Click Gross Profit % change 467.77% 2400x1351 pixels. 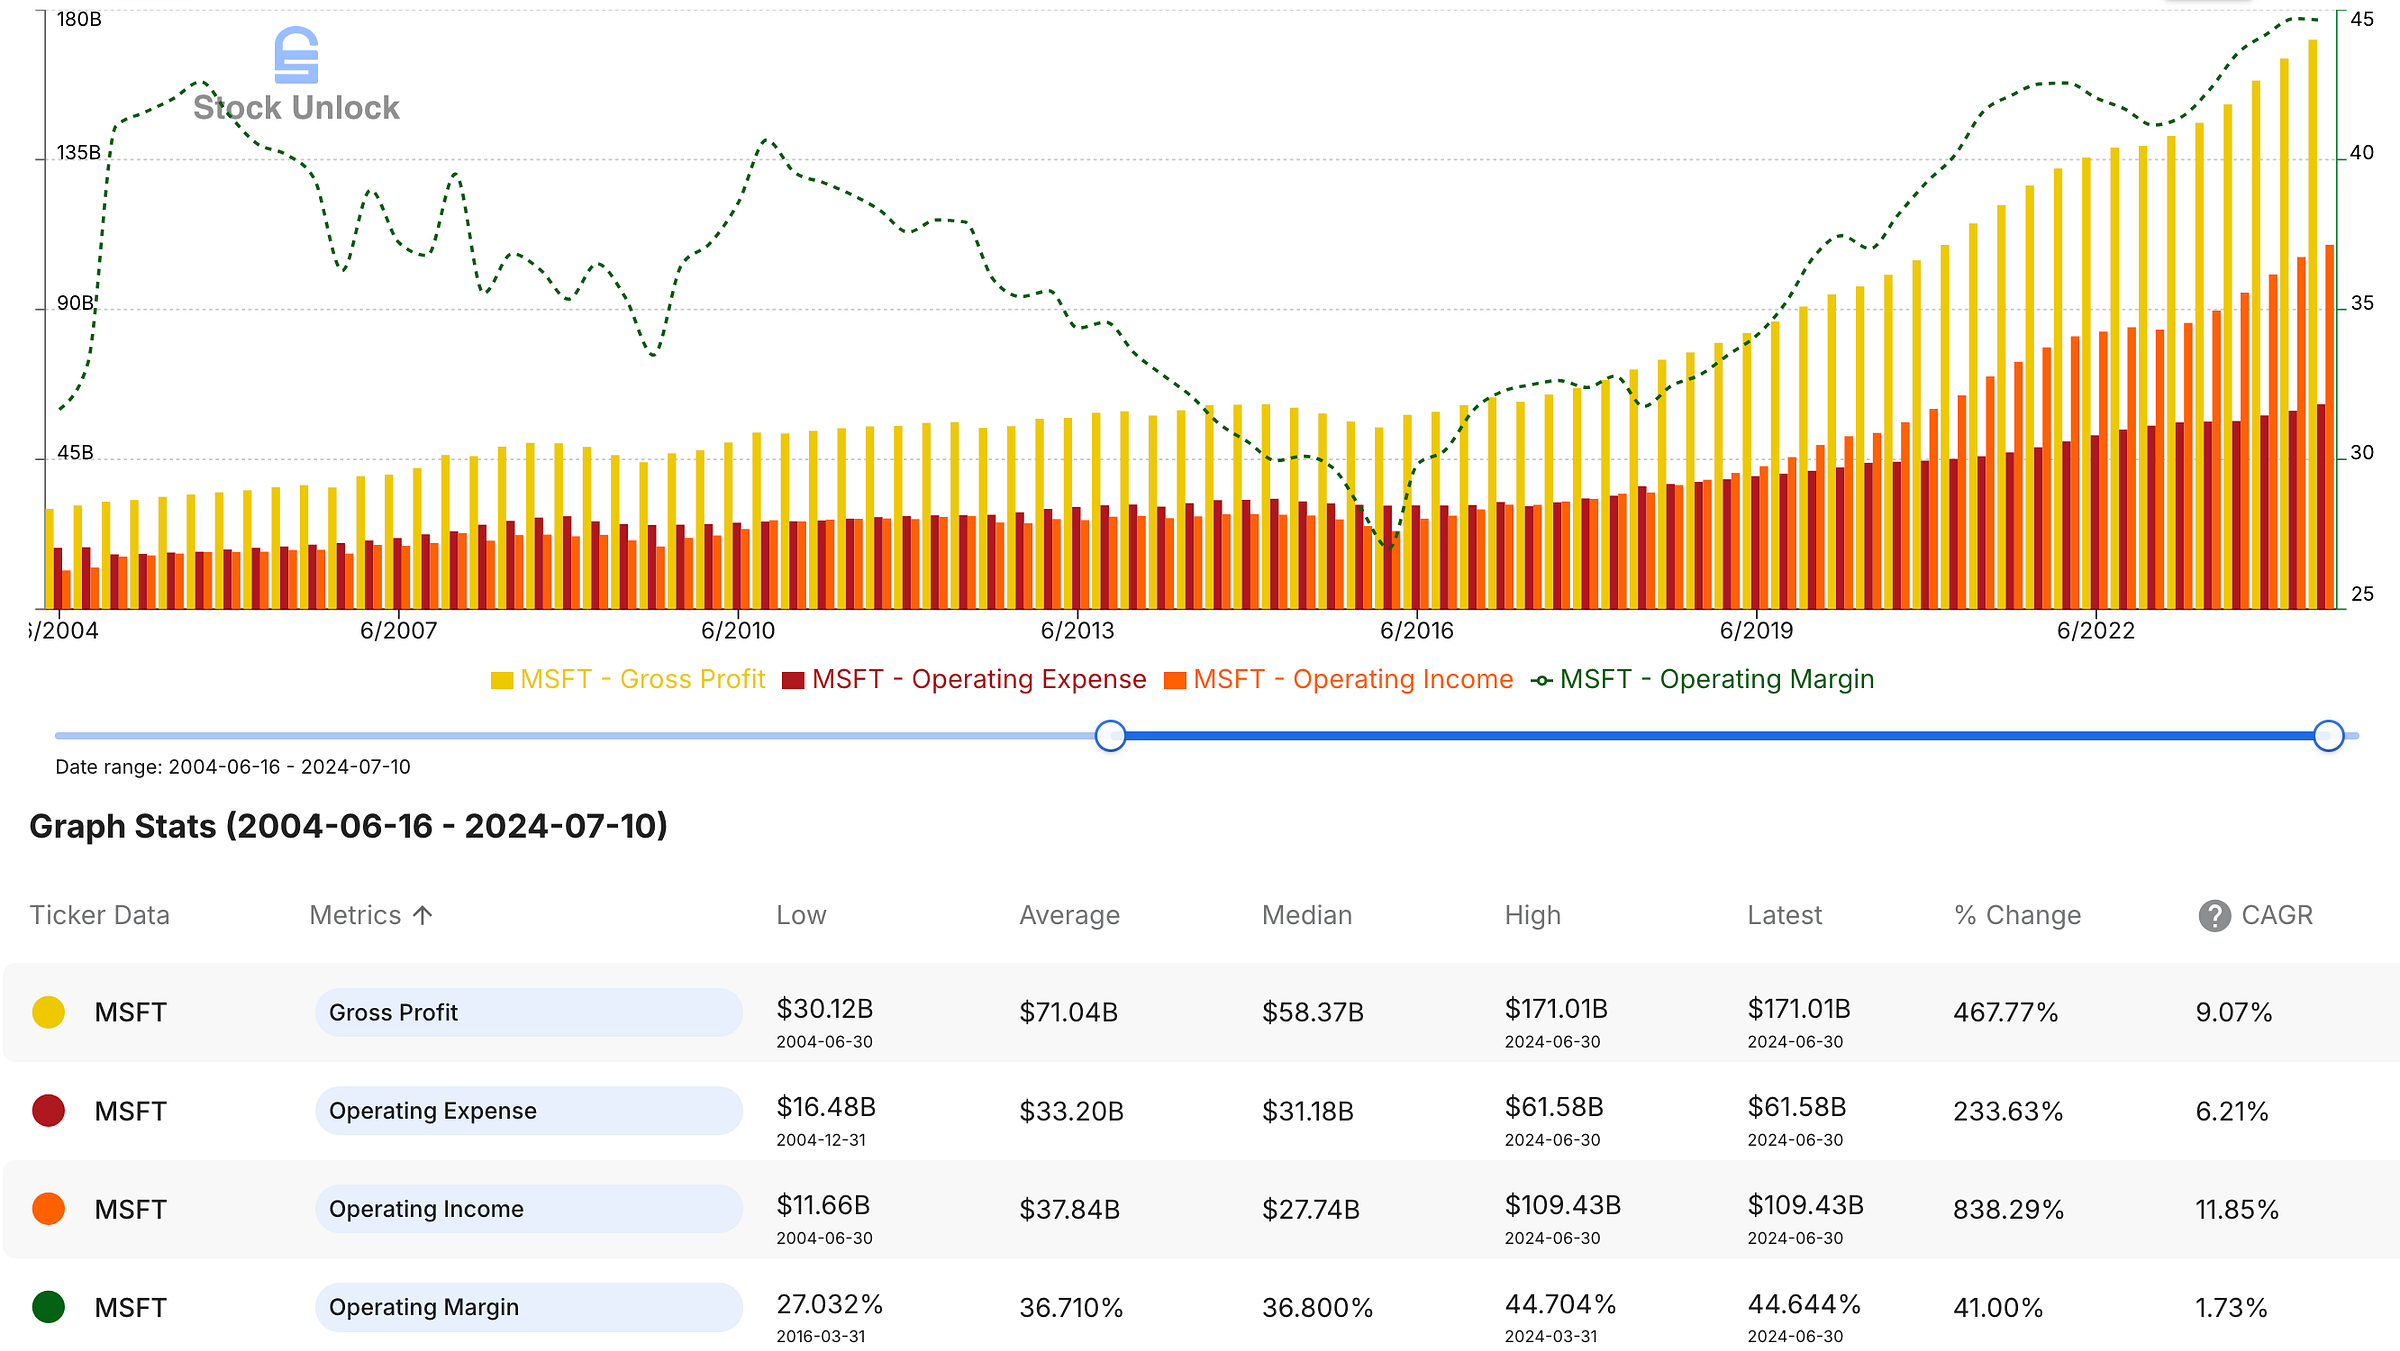pyautogui.click(x=2005, y=1012)
